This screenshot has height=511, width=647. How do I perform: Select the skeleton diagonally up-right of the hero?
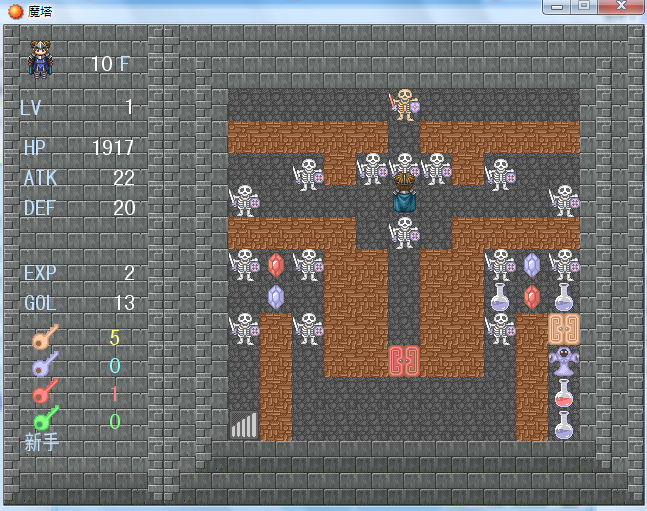pyautogui.click(x=436, y=169)
